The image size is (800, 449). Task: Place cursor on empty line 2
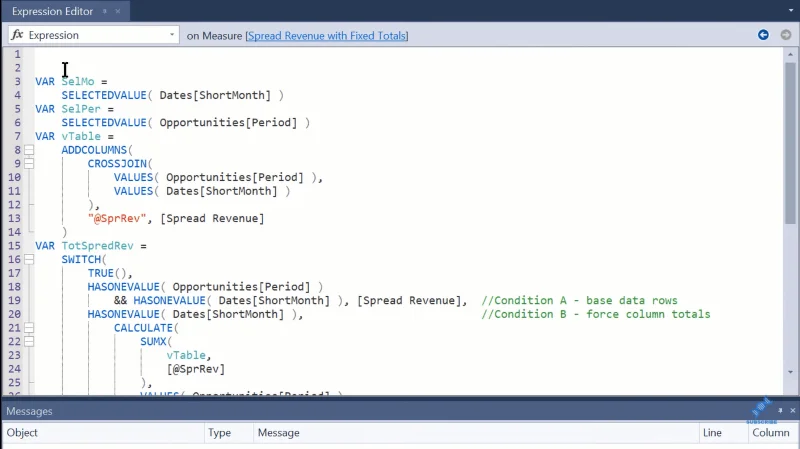tap(408, 68)
